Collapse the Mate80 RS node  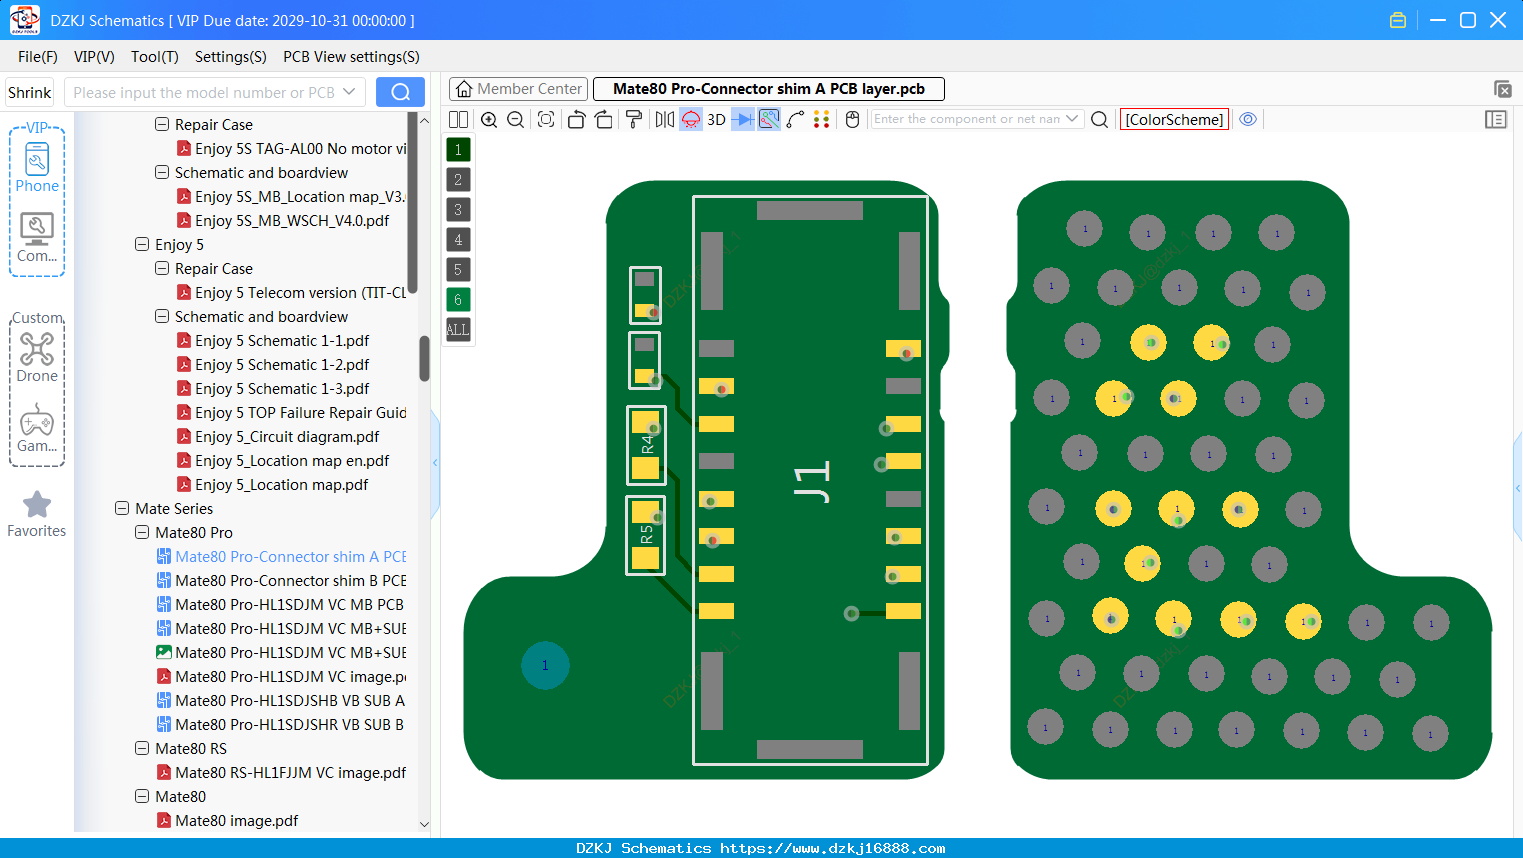coord(142,748)
